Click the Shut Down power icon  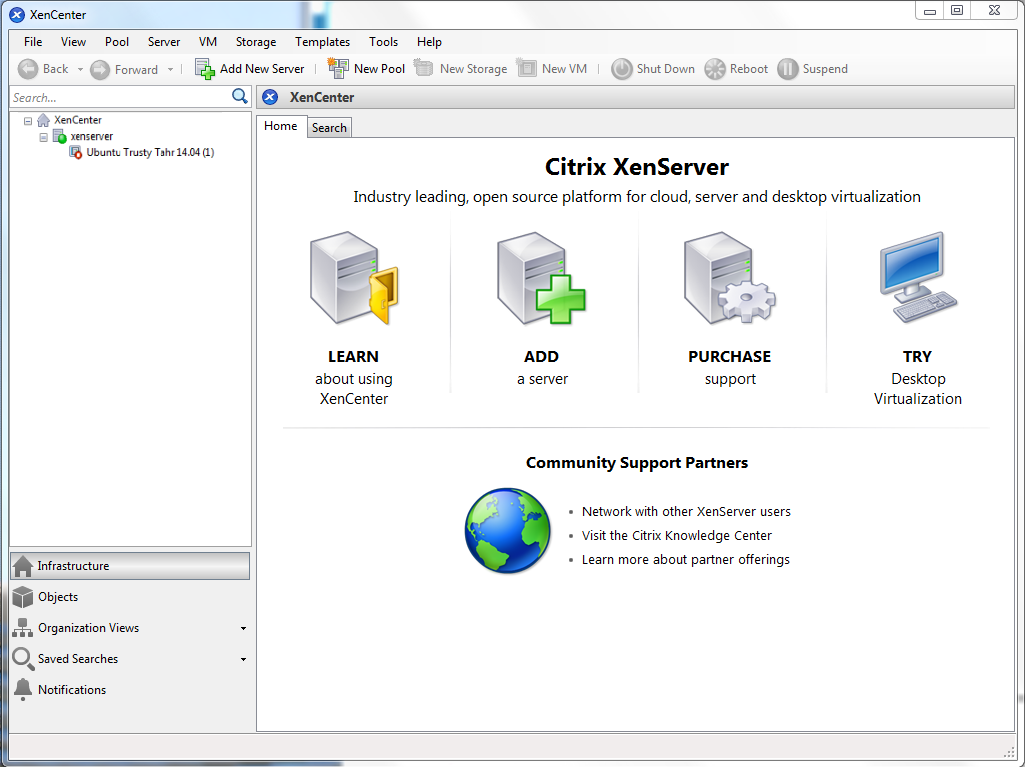pyautogui.click(x=622, y=69)
